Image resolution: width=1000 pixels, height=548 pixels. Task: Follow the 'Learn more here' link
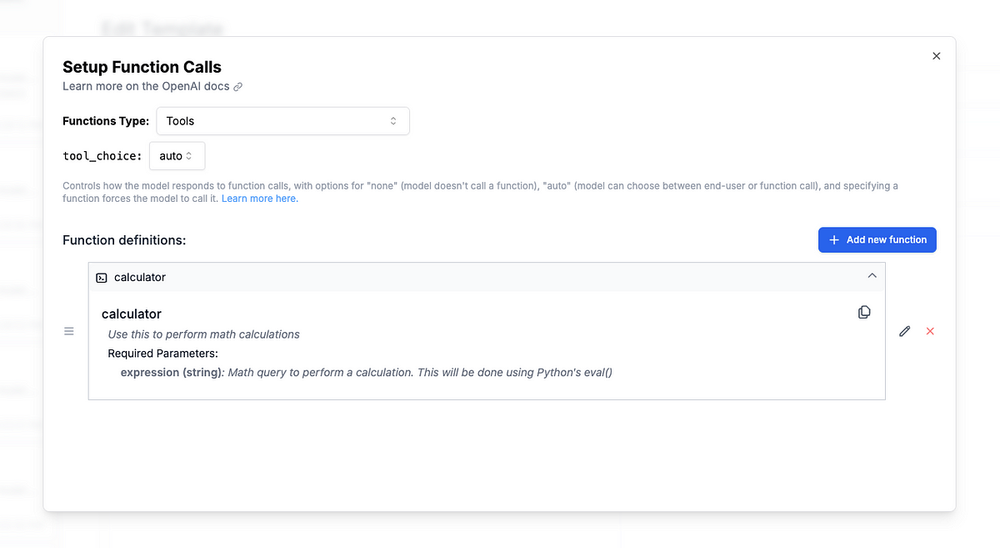(259, 199)
